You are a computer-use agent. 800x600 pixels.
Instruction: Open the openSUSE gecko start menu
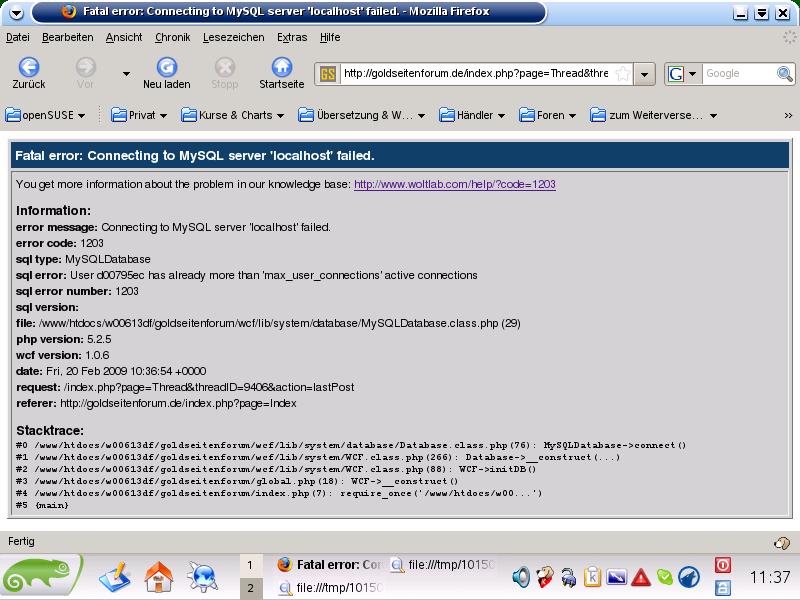tap(40, 576)
